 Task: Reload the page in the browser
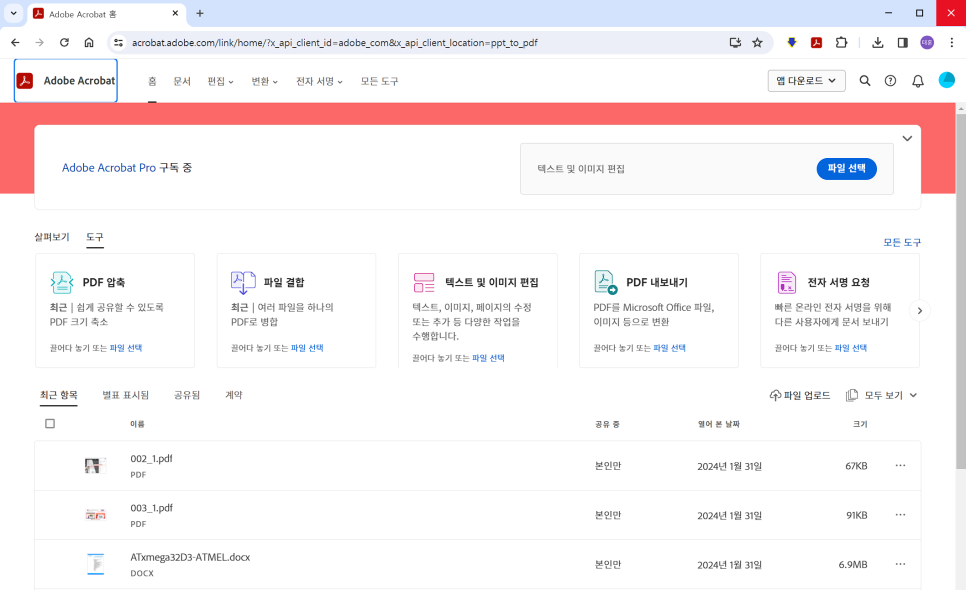64,42
